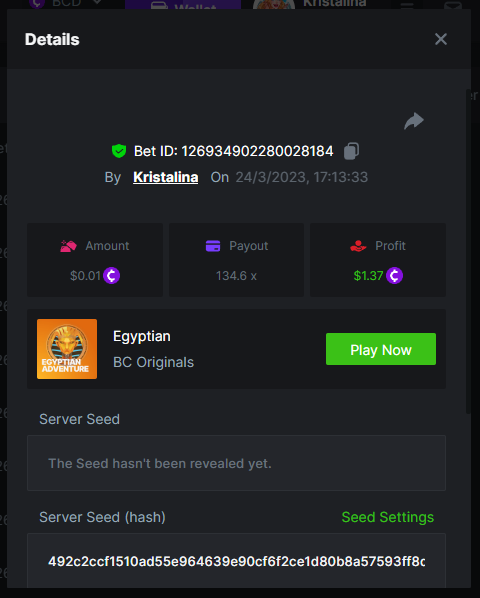The width and height of the screenshot is (480, 598).
Task: Click the red Profit hand icon
Action: tap(358, 246)
